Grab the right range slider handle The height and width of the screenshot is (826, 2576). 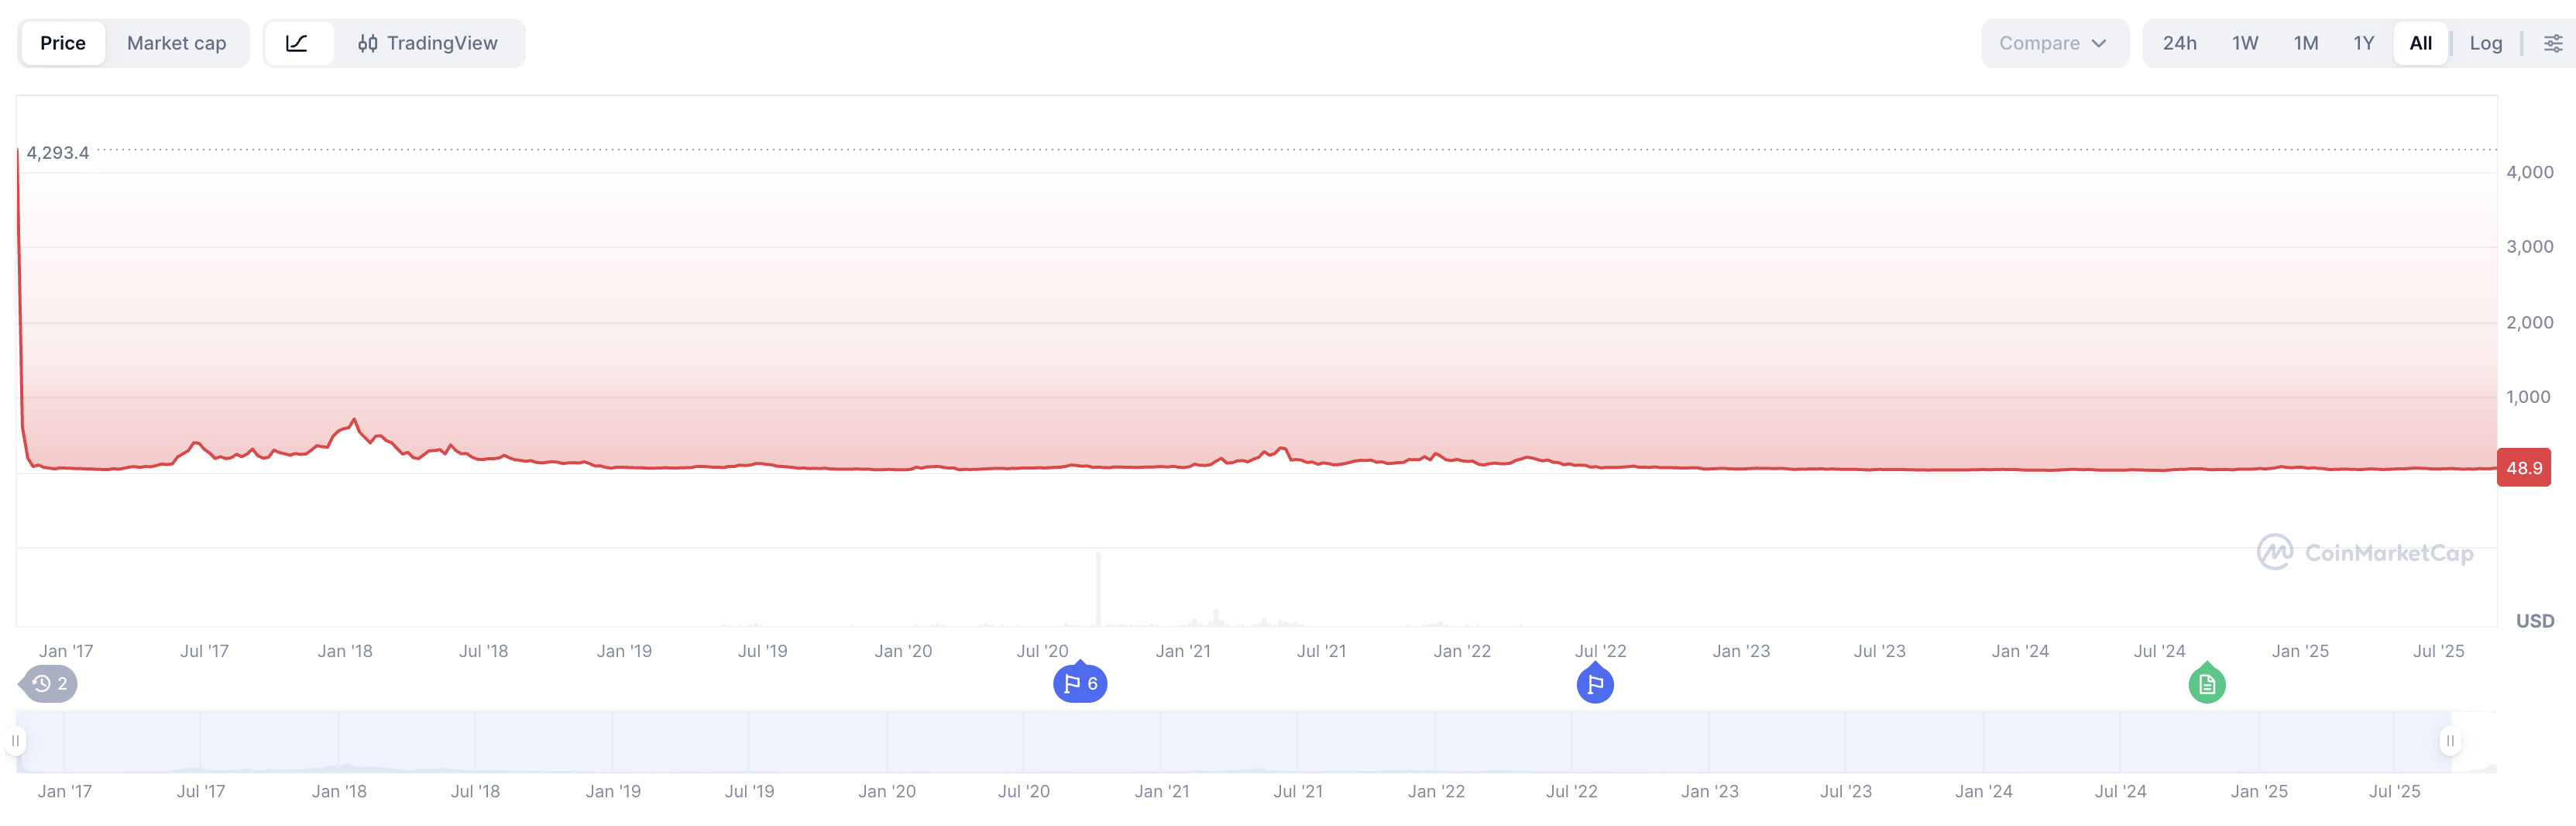[2449, 741]
